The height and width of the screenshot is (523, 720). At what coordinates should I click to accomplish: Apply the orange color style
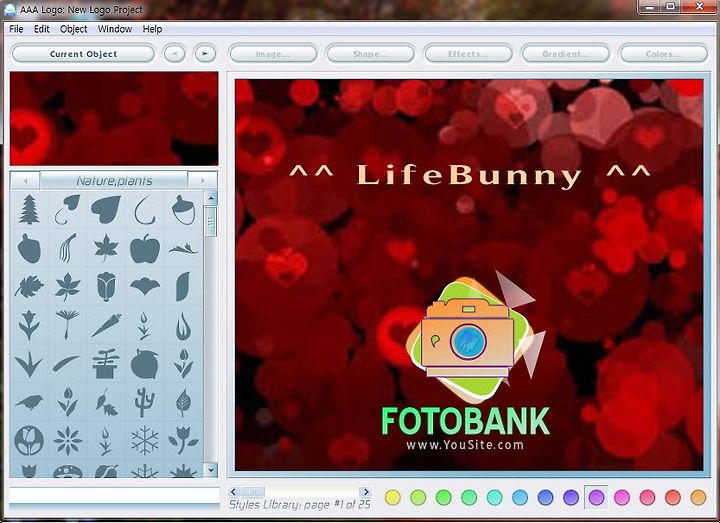pos(698,497)
